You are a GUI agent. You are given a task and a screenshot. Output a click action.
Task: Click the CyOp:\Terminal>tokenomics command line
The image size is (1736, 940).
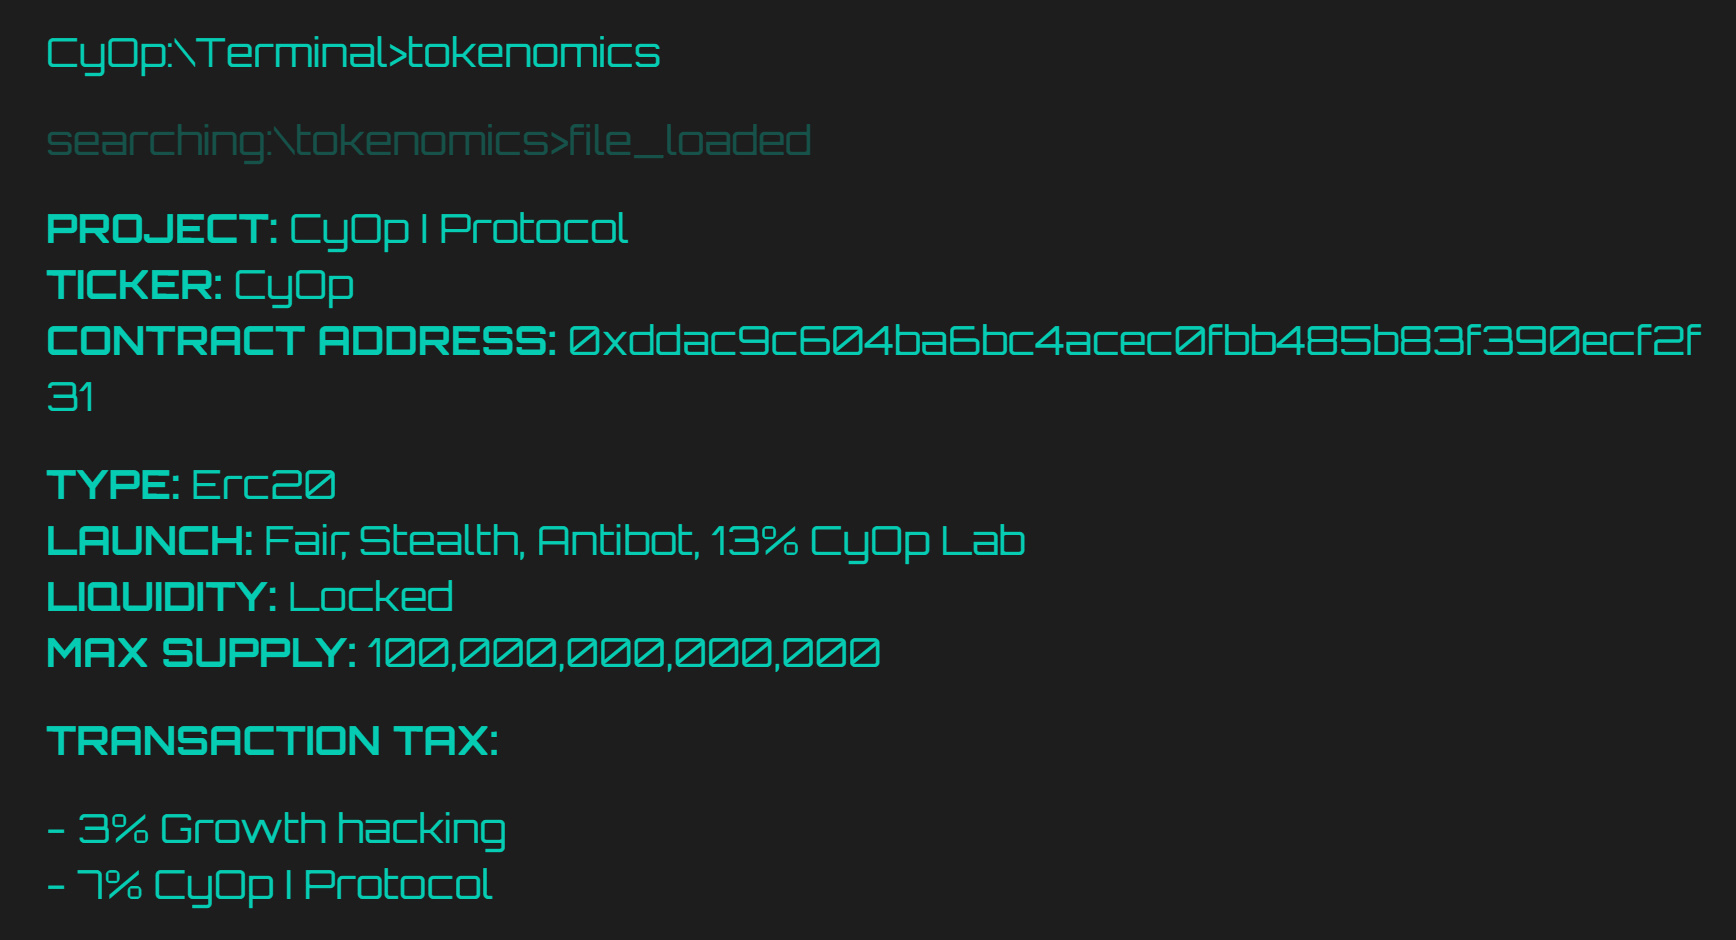click(353, 53)
